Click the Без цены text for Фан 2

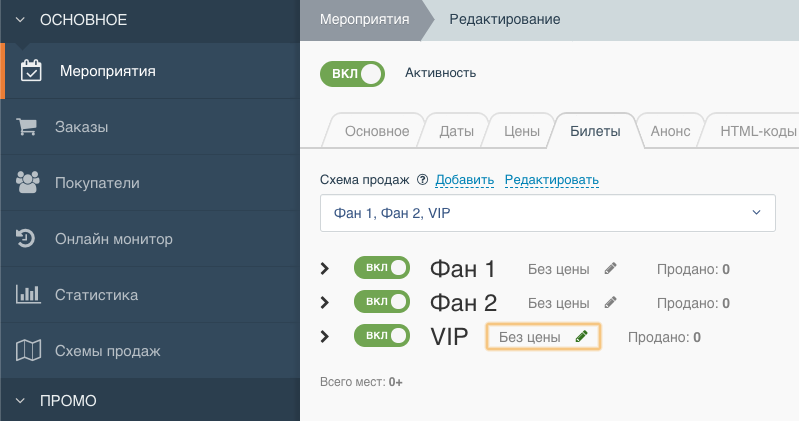(558, 303)
